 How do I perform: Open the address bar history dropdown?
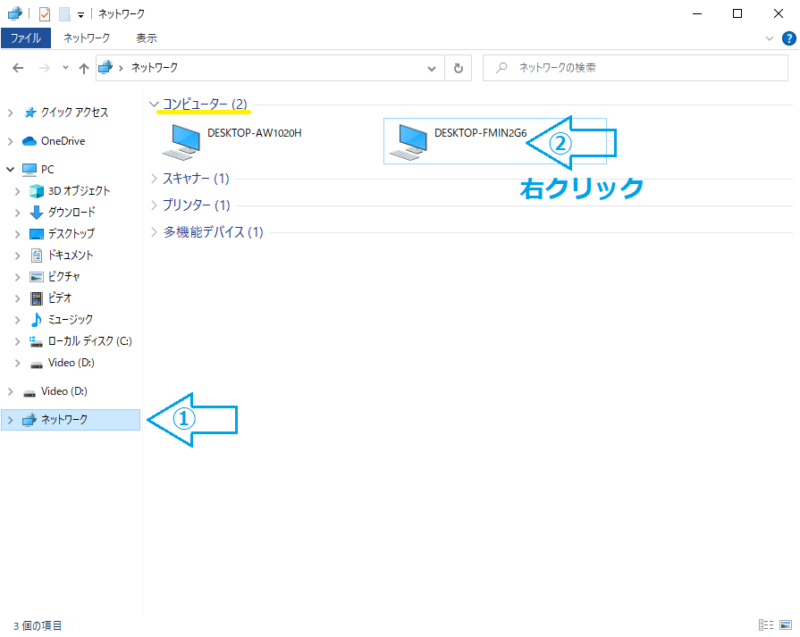[x=432, y=68]
